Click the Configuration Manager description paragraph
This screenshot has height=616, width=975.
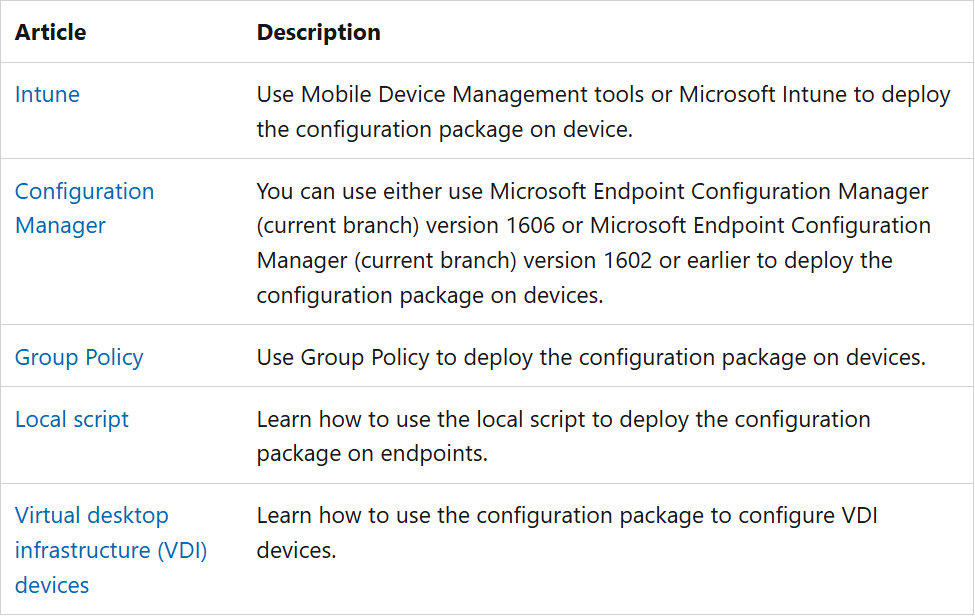(x=593, y=243)
